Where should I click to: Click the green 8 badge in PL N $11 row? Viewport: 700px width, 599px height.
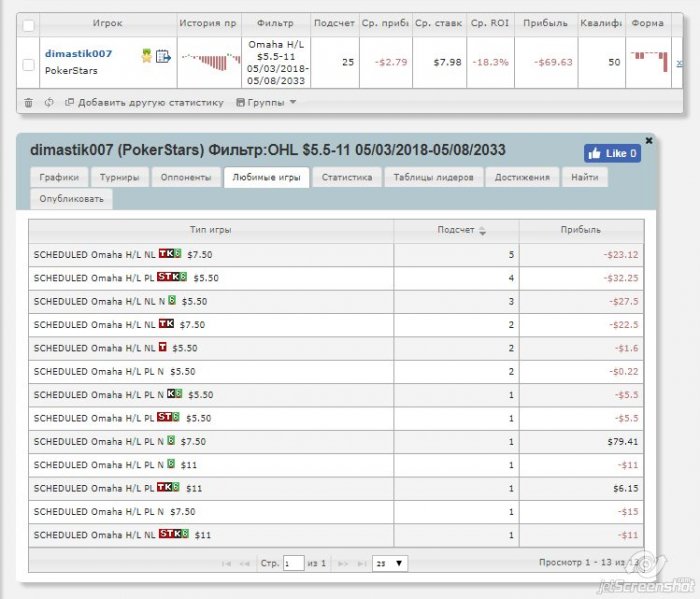[x=171, y=464]
